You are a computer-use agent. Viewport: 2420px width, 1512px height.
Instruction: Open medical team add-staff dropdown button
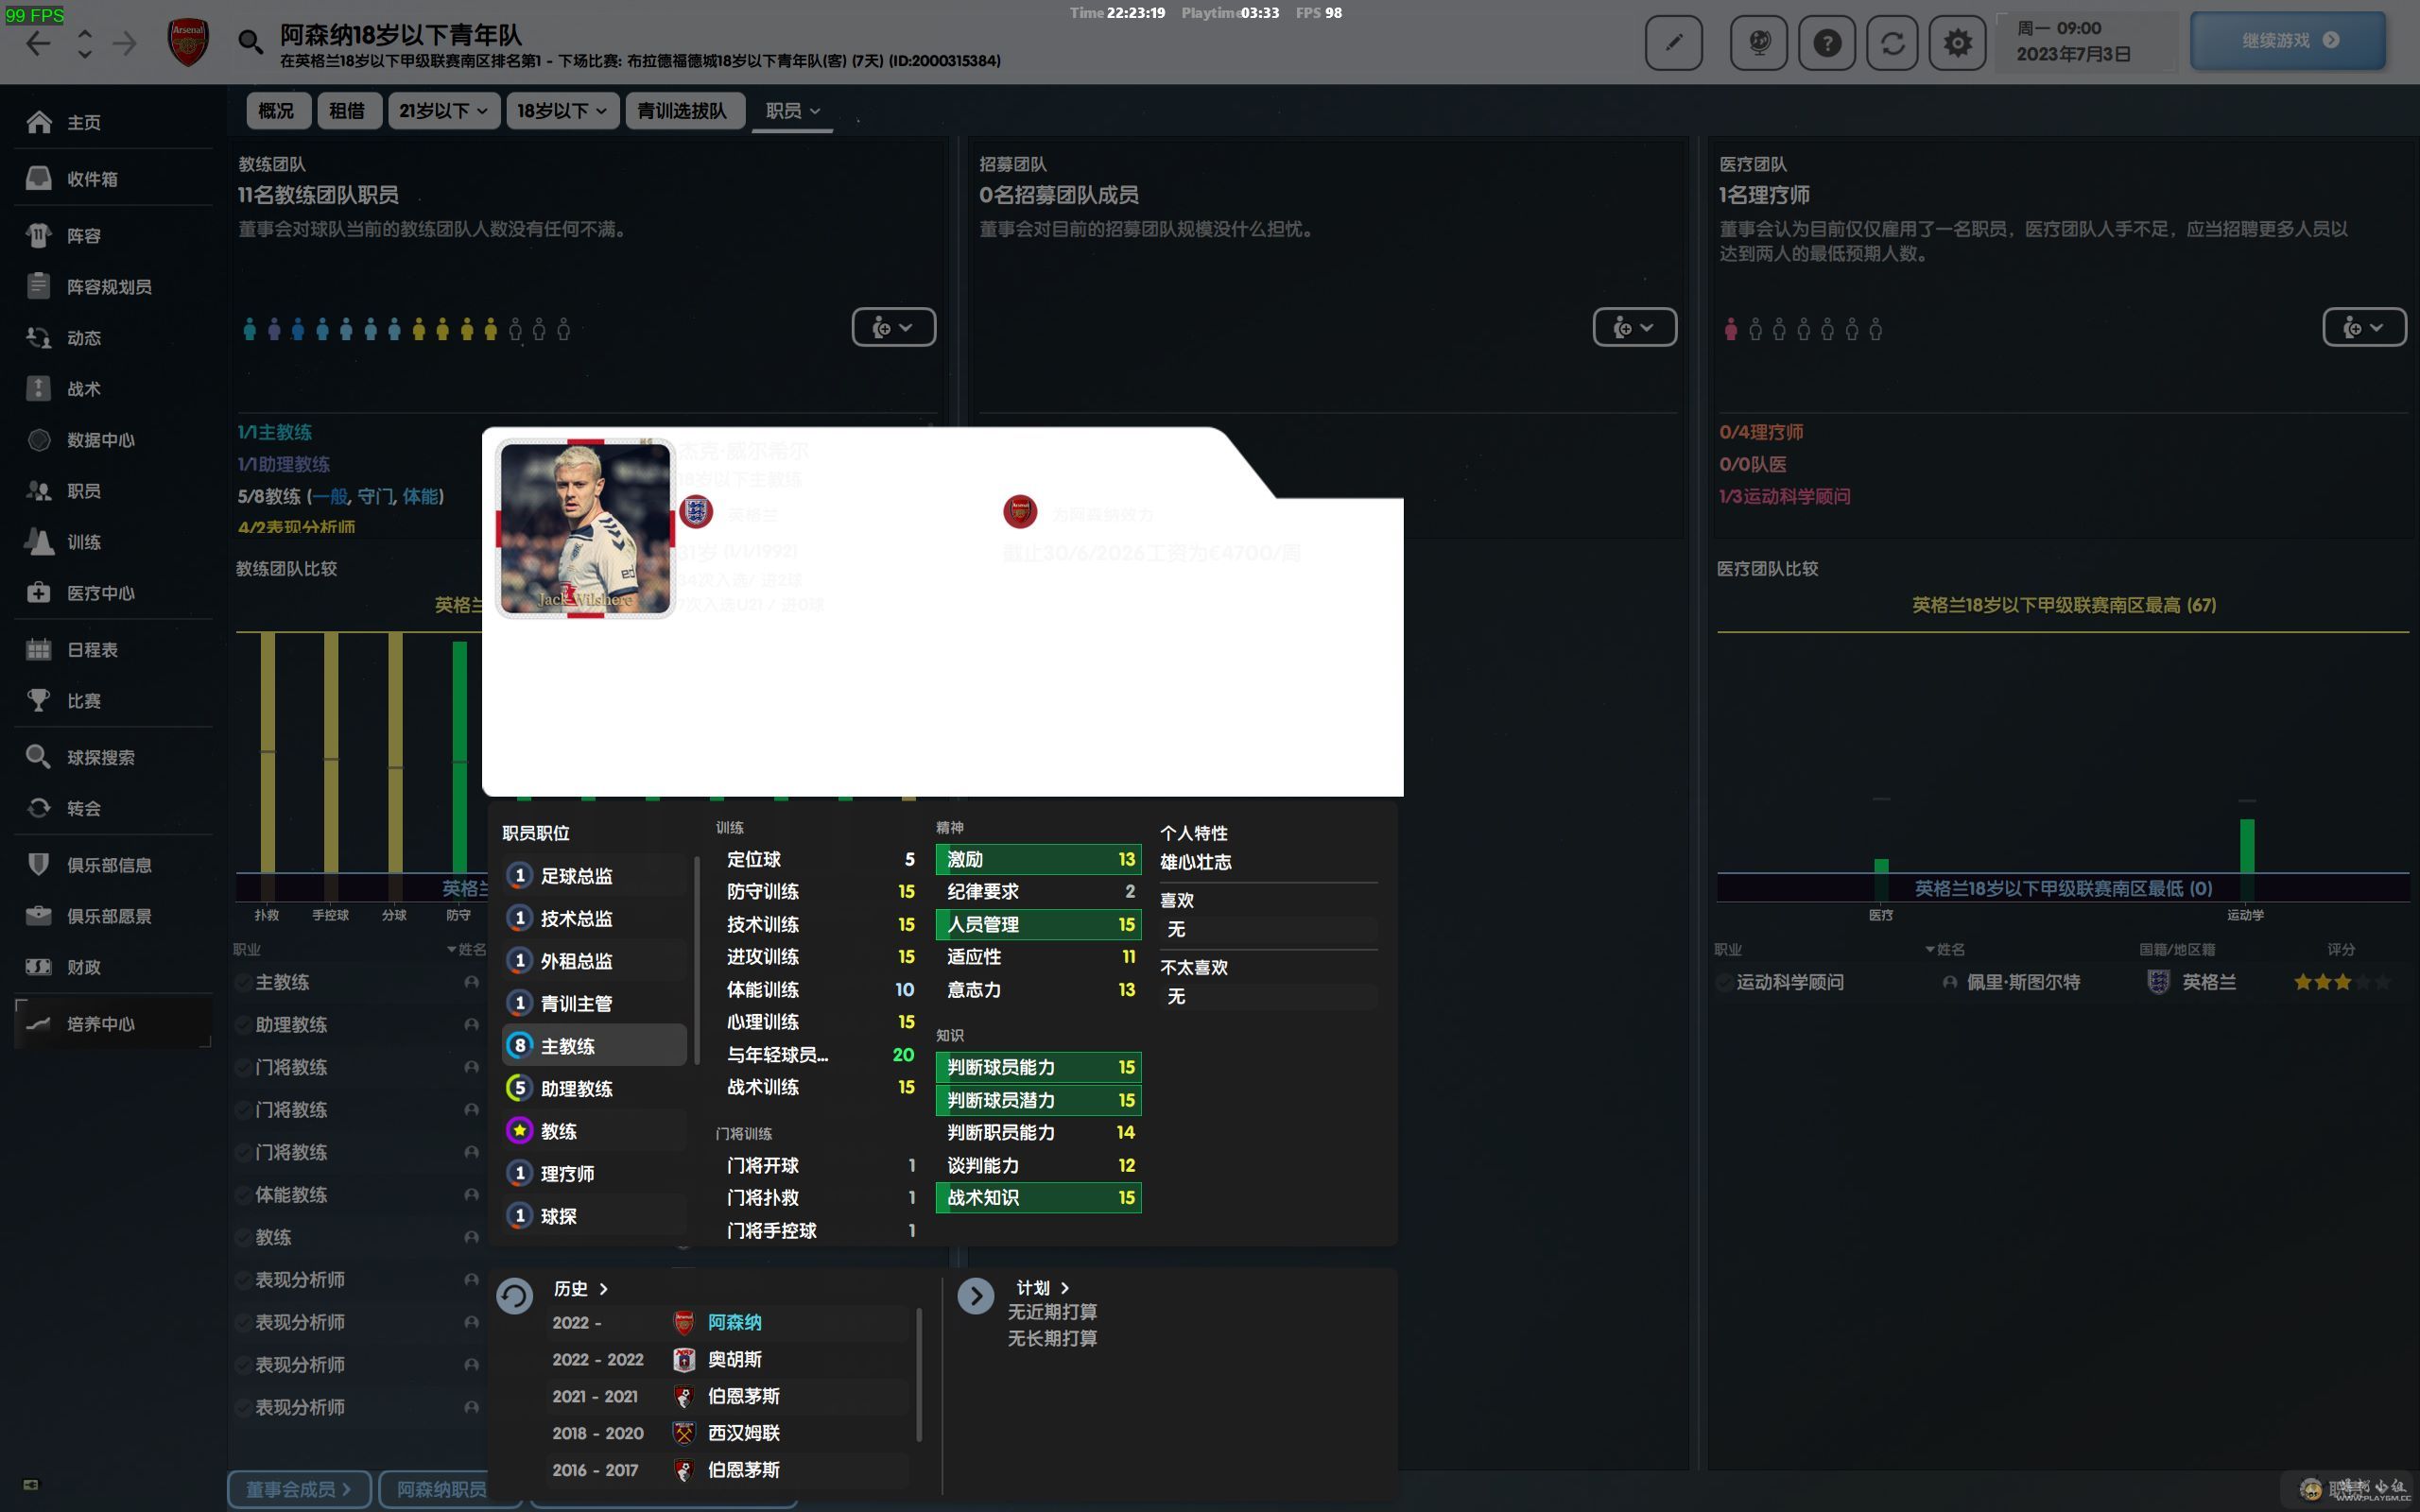2363,327
